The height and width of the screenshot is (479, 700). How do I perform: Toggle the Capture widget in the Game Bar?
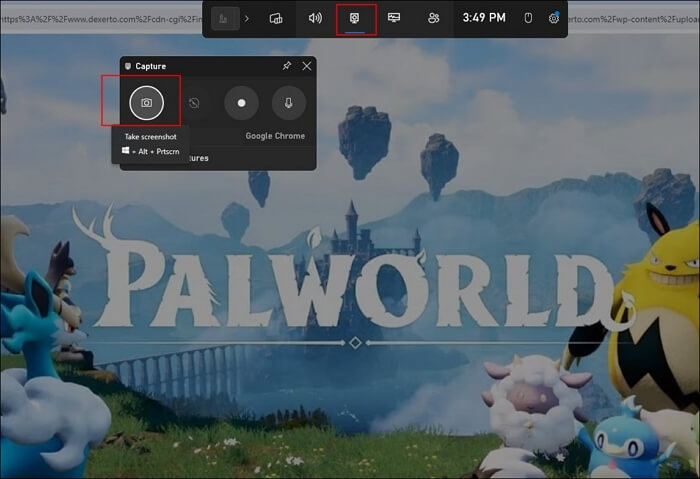[355, 18]
